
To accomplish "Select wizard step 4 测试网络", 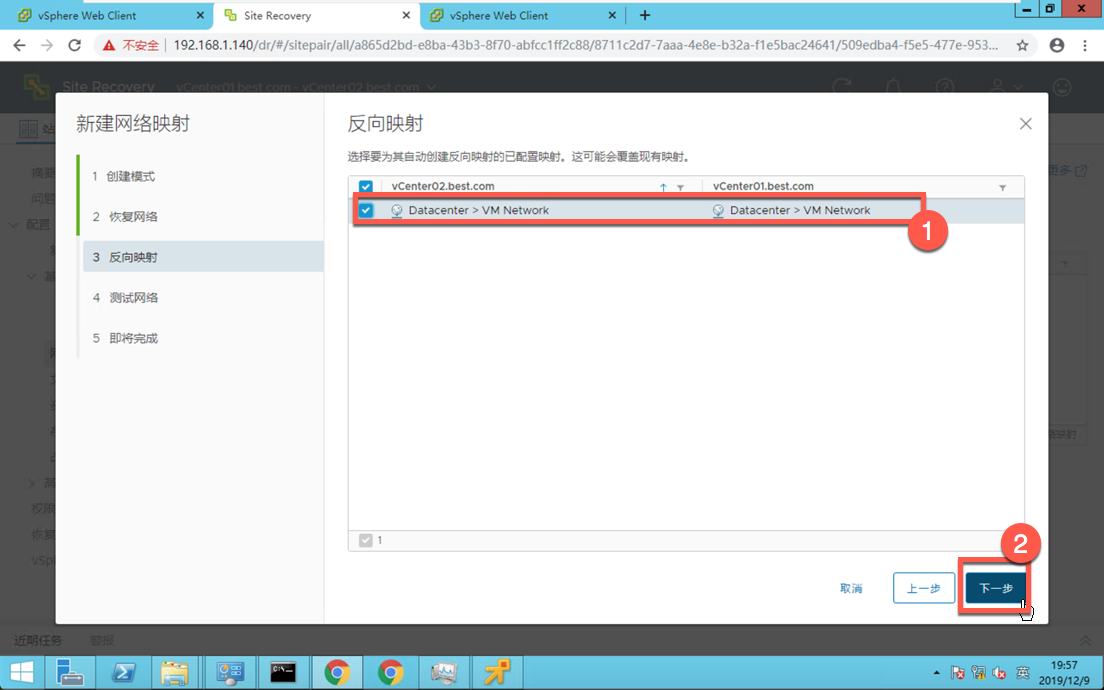I will click(x=125, y=298).
